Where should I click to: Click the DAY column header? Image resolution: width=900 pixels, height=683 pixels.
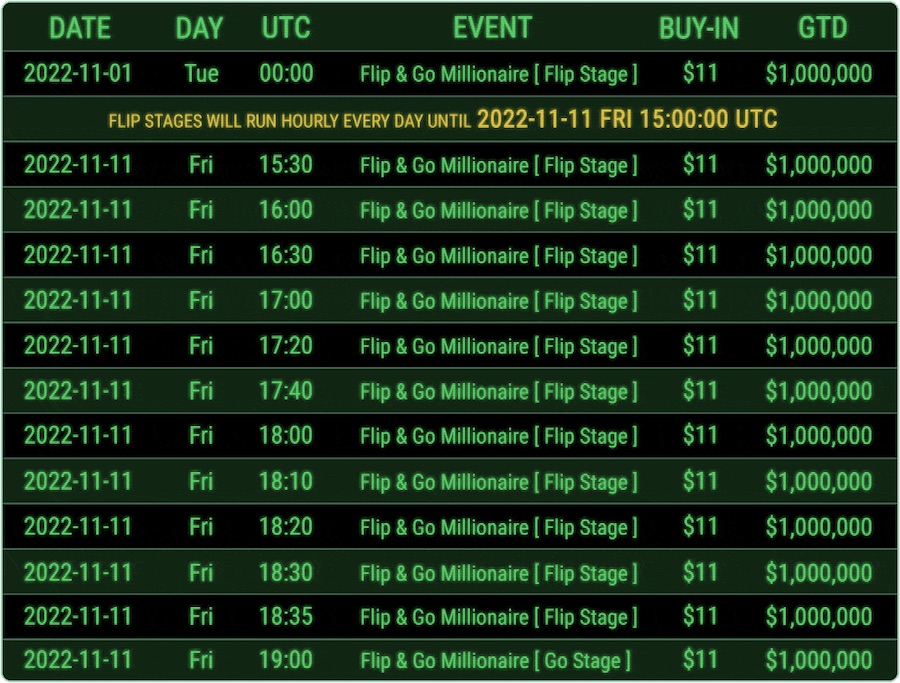[x=199, y=28]
